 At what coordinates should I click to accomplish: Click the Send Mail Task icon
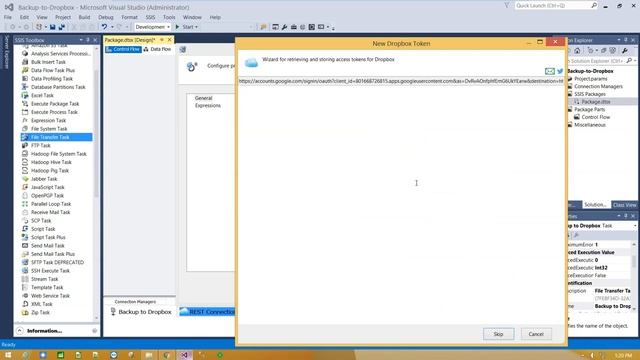(x=25, y=245)
